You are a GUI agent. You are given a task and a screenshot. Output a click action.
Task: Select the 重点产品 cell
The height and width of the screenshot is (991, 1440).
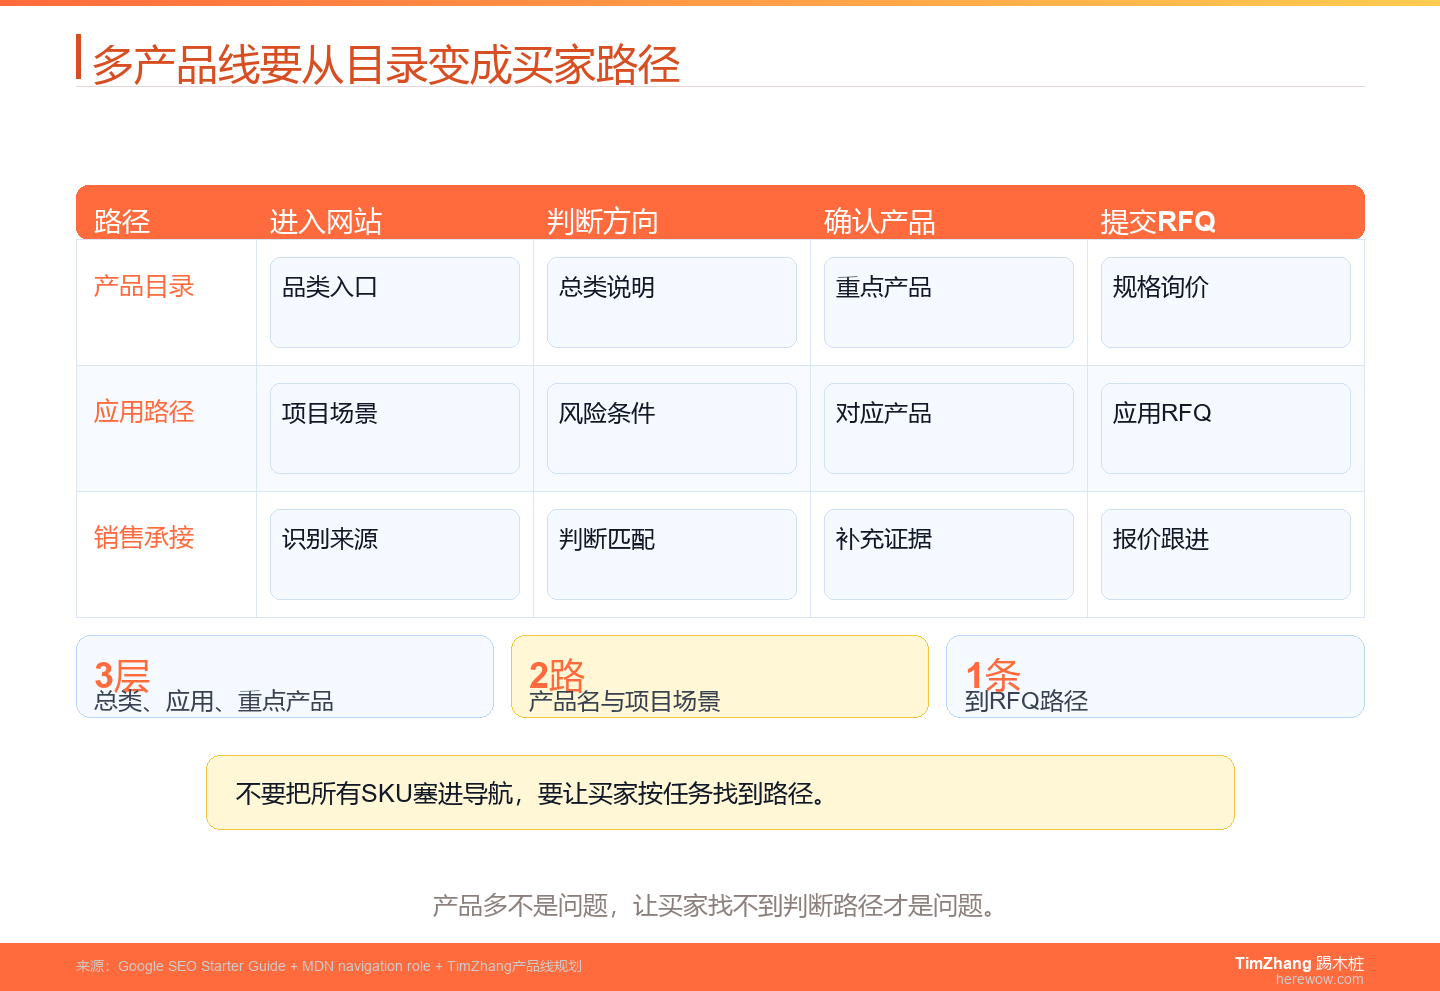[x=949, y=303]
